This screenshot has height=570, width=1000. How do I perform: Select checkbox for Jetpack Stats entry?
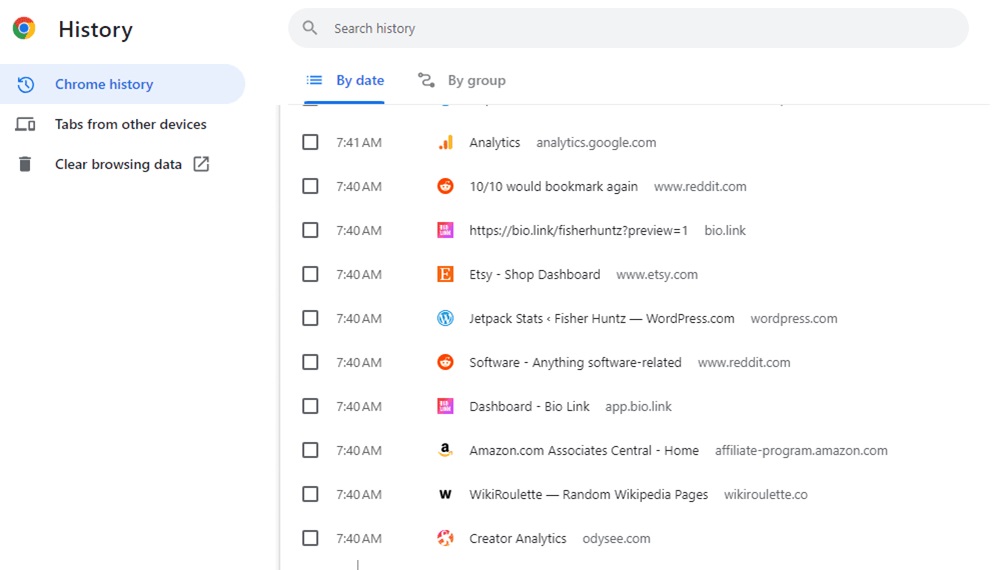coord(310,318)
